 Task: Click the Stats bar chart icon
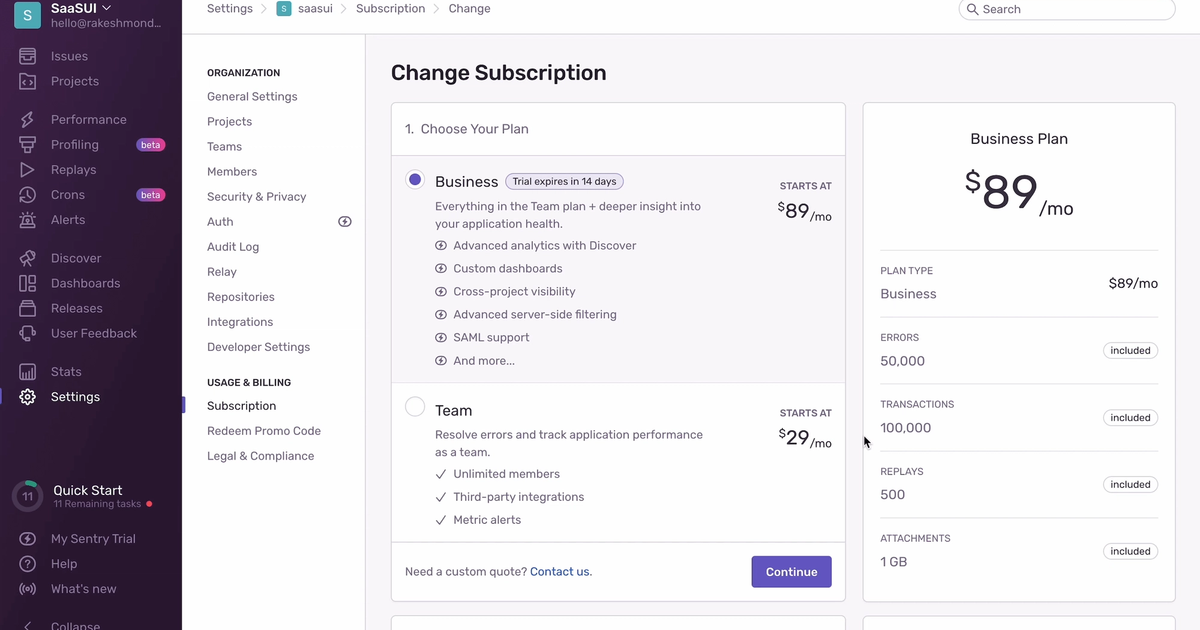tap(28, 371)
